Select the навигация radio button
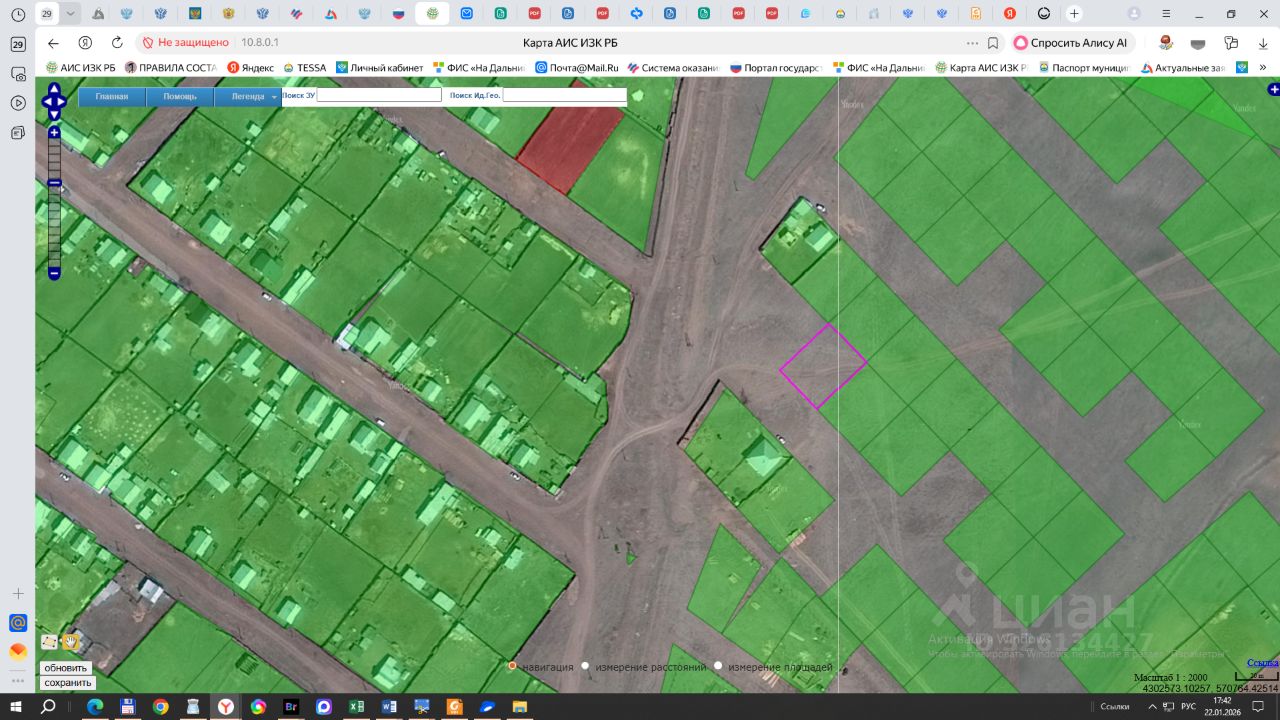 (512, 666)
